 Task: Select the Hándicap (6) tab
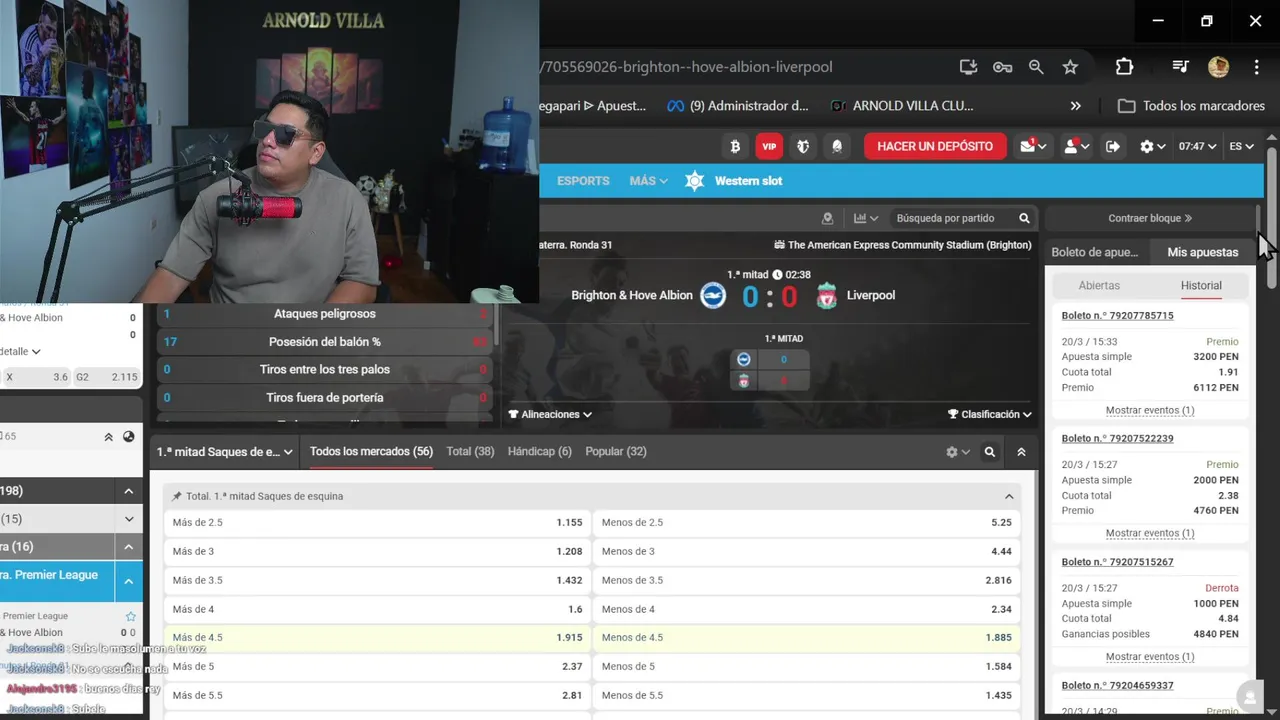coord(539,452)
